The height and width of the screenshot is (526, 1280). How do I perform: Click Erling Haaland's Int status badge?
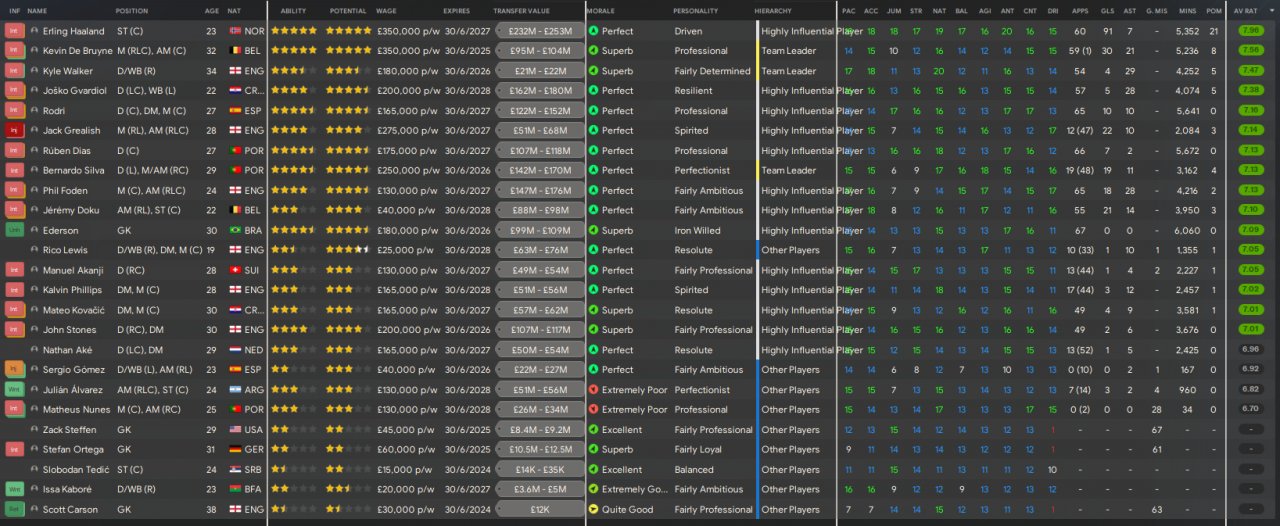click(14, 31)
